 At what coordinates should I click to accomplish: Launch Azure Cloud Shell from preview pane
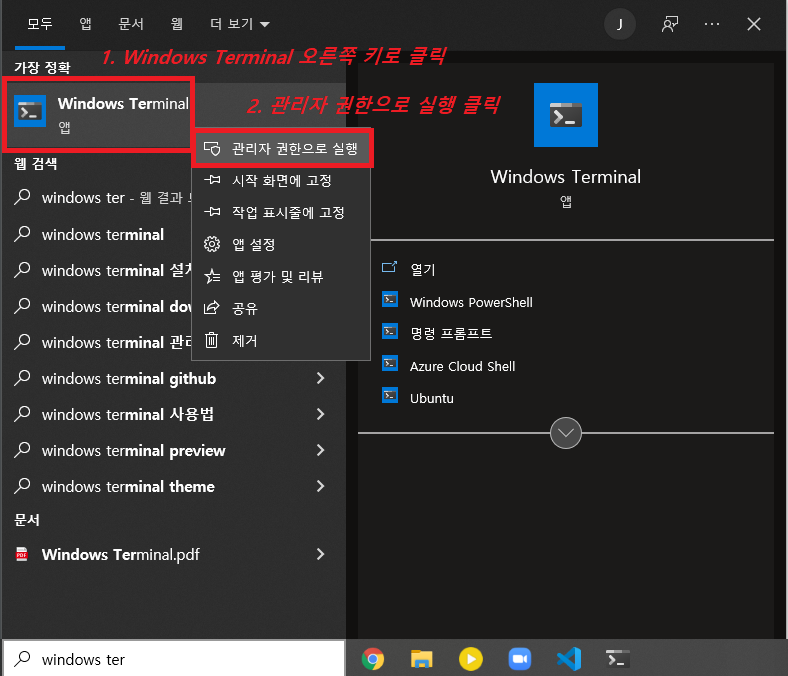[x=462, y=366]
